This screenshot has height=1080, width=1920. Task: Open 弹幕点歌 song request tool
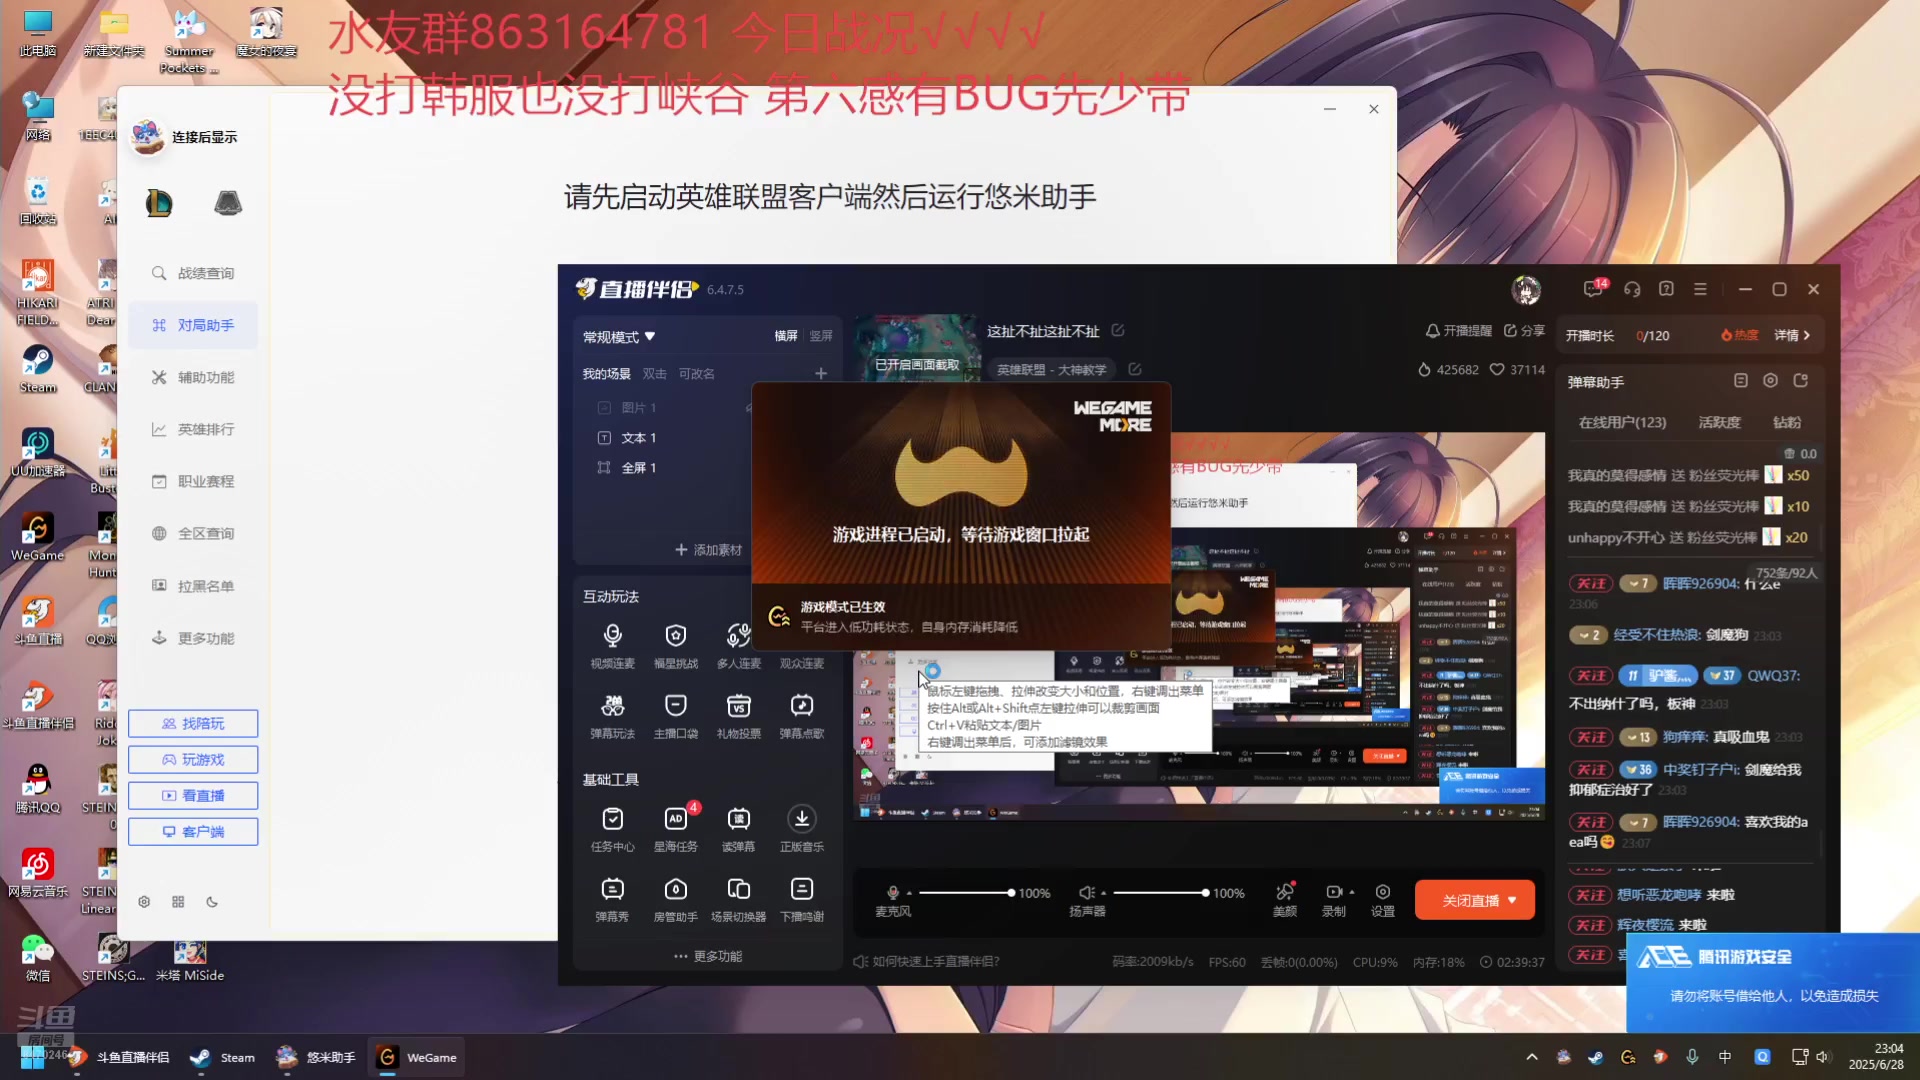coord(801,716)
